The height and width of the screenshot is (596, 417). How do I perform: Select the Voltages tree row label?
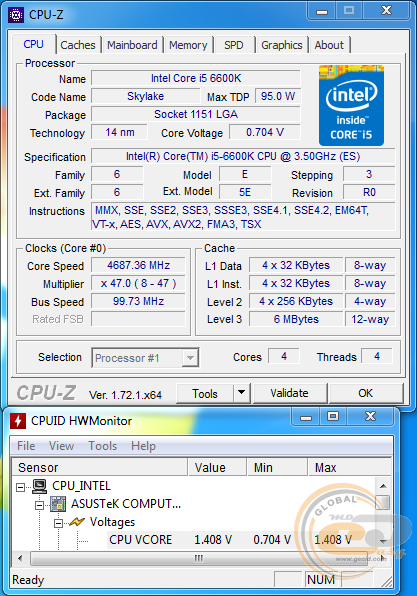tap(112, 522)
